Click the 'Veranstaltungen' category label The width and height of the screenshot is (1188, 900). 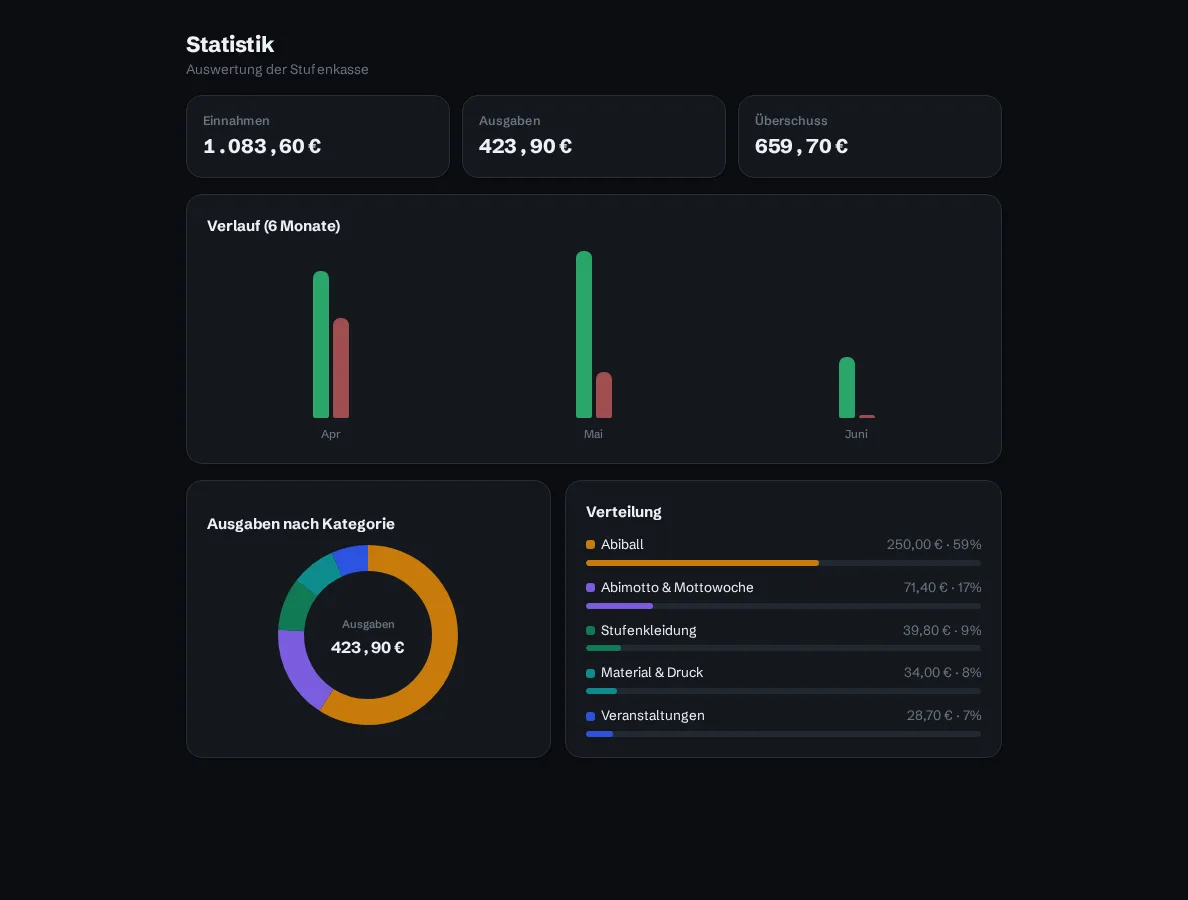652,716
